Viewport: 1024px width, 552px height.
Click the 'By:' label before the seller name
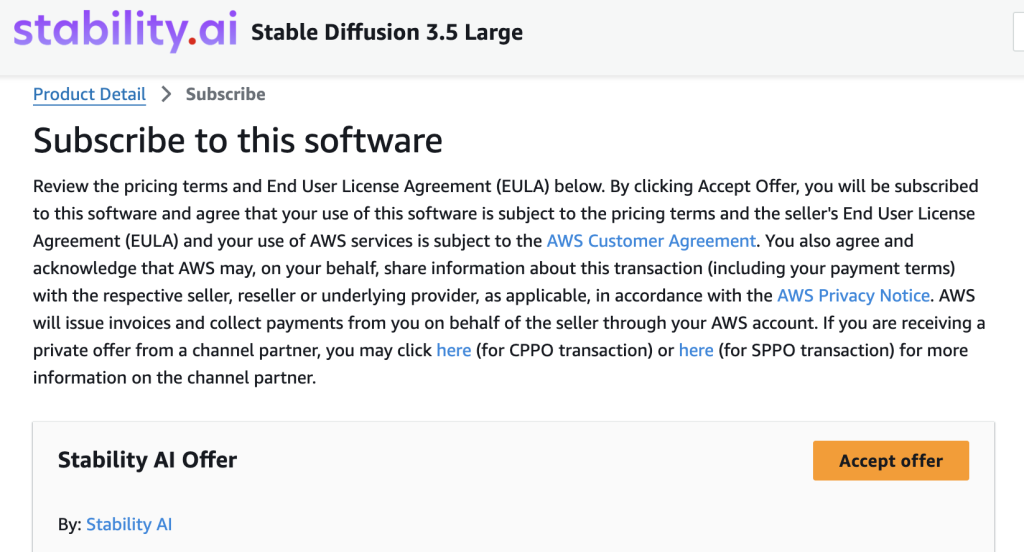tap(69, 525)
